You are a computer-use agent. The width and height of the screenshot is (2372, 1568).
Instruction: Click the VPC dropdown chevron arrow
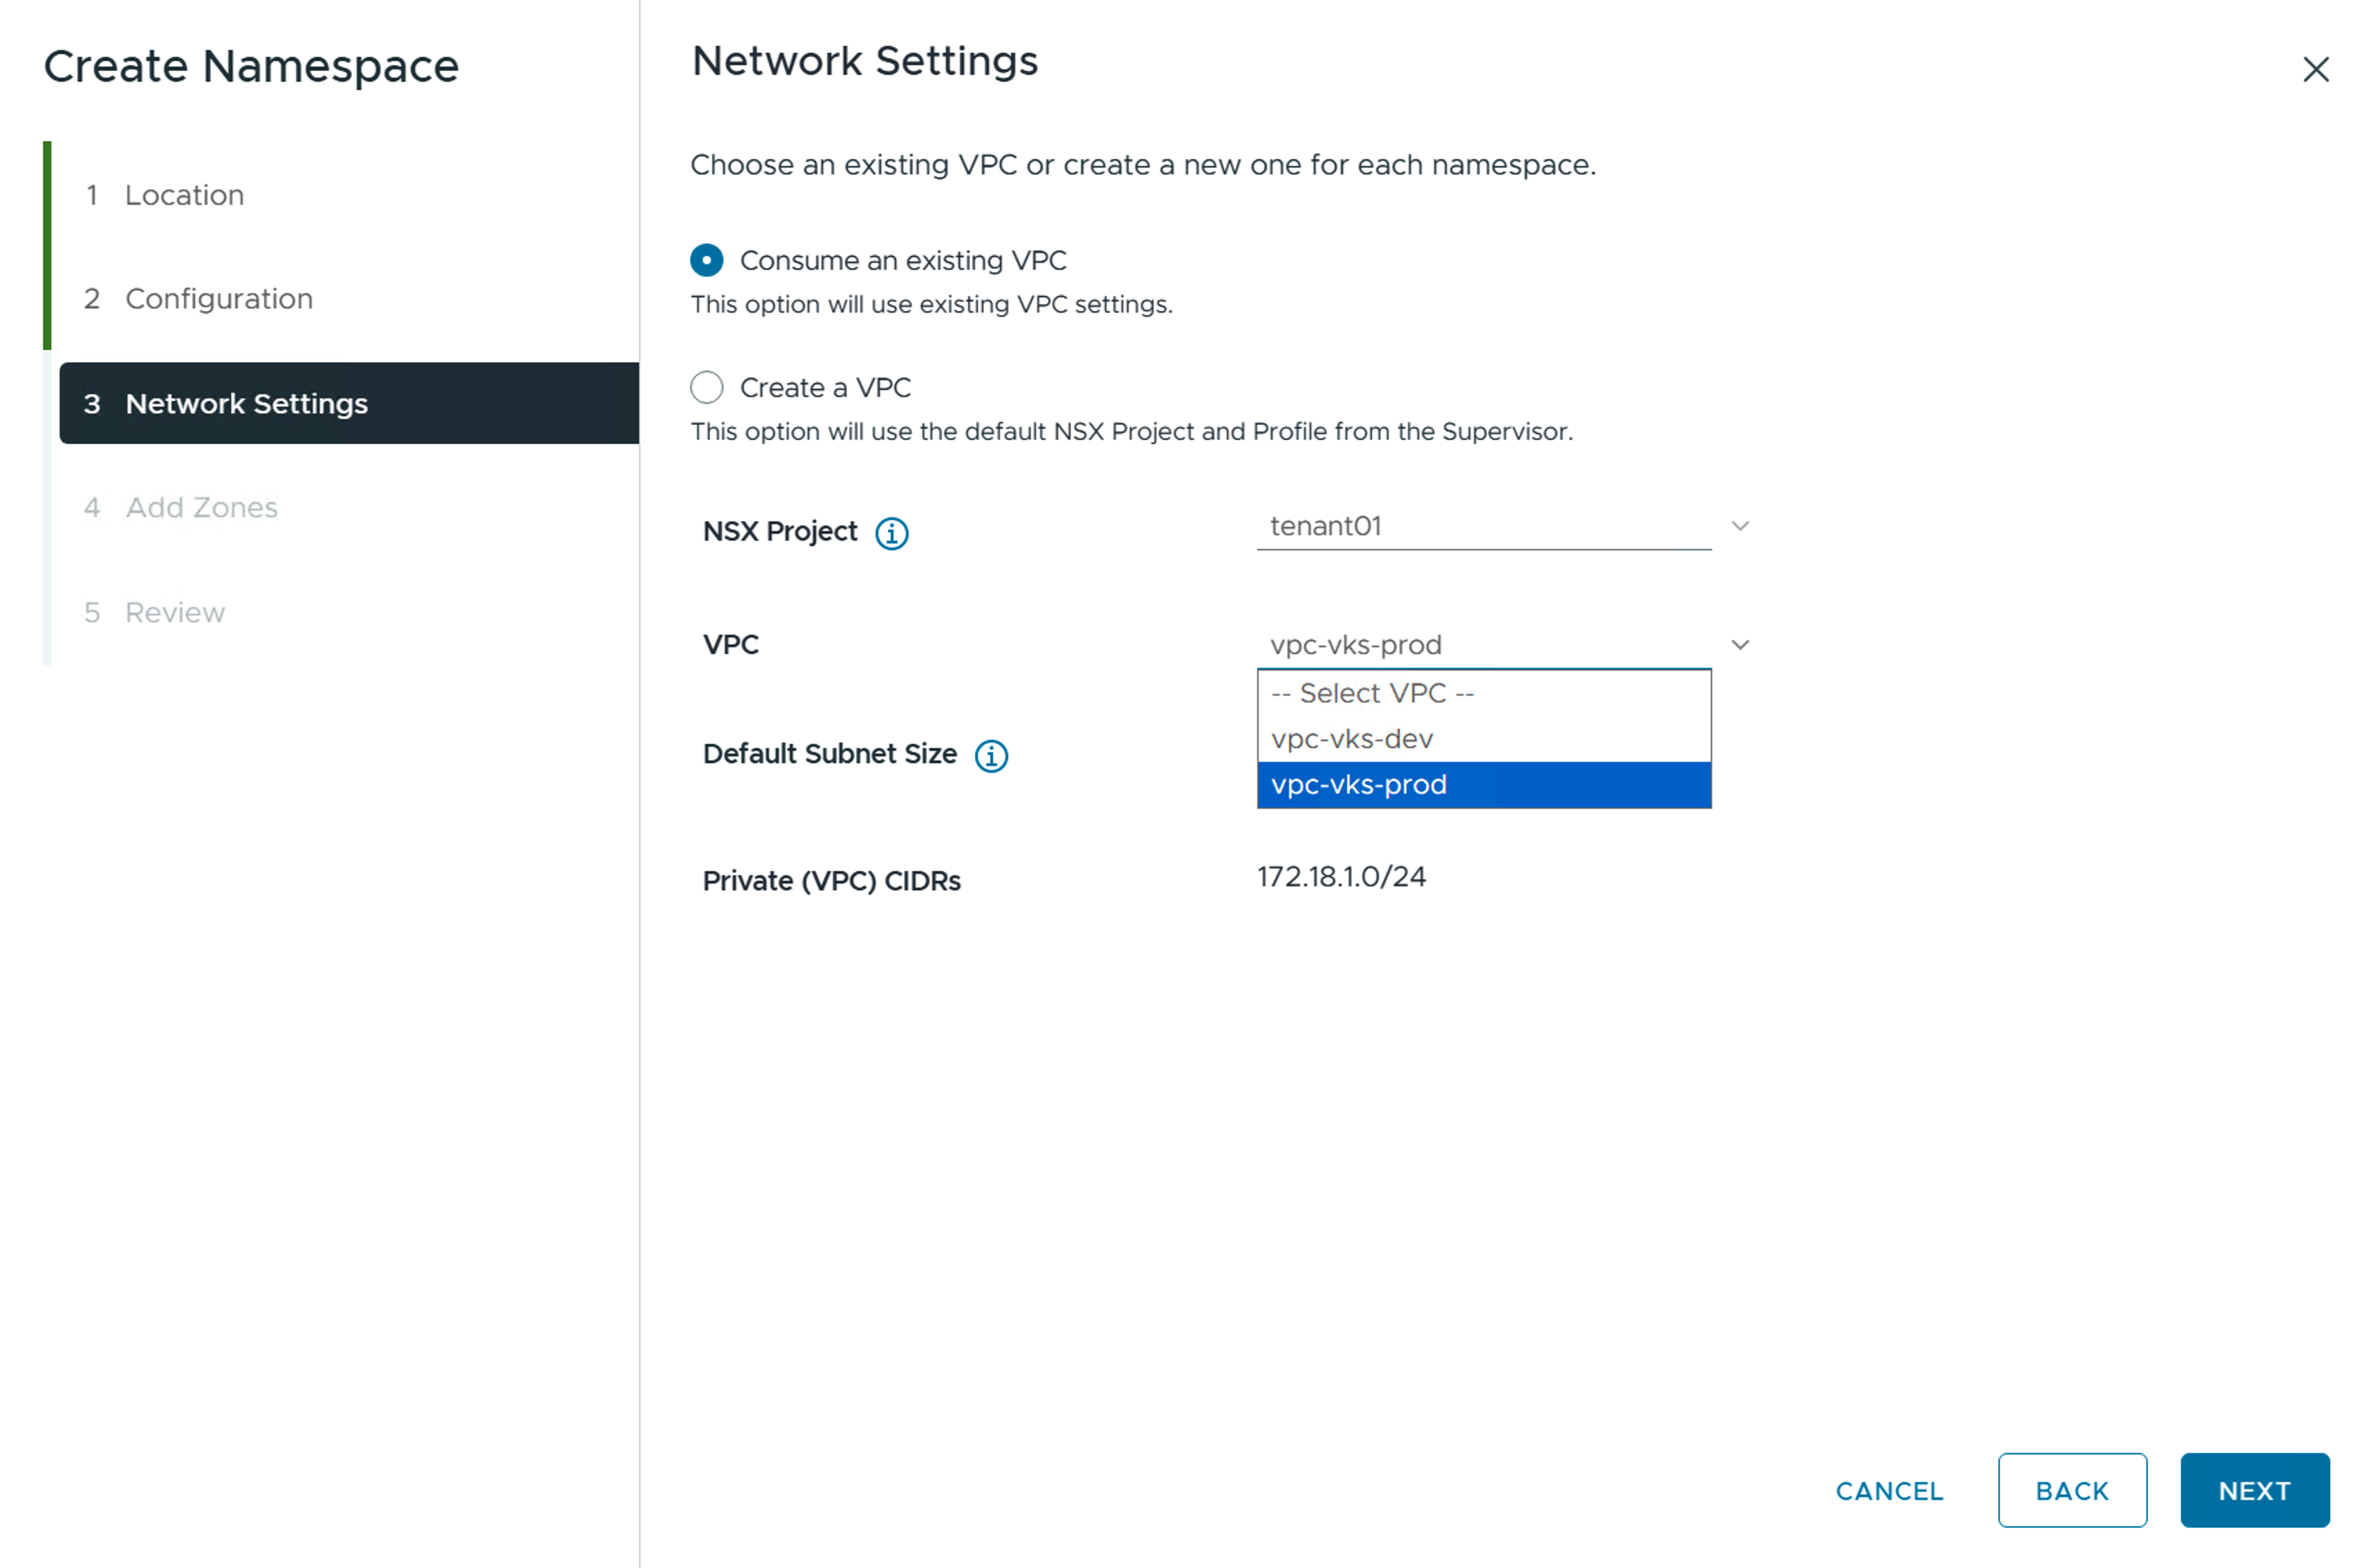click(x=1740, y=645)
